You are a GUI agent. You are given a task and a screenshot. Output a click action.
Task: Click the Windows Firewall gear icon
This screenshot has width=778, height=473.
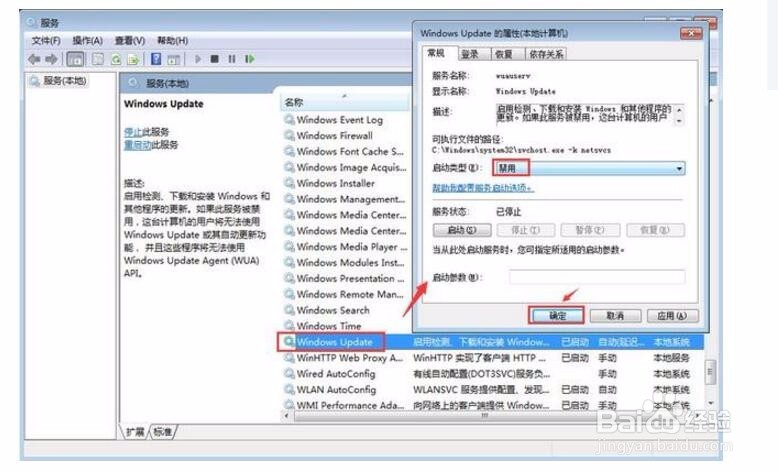(289, 135)
